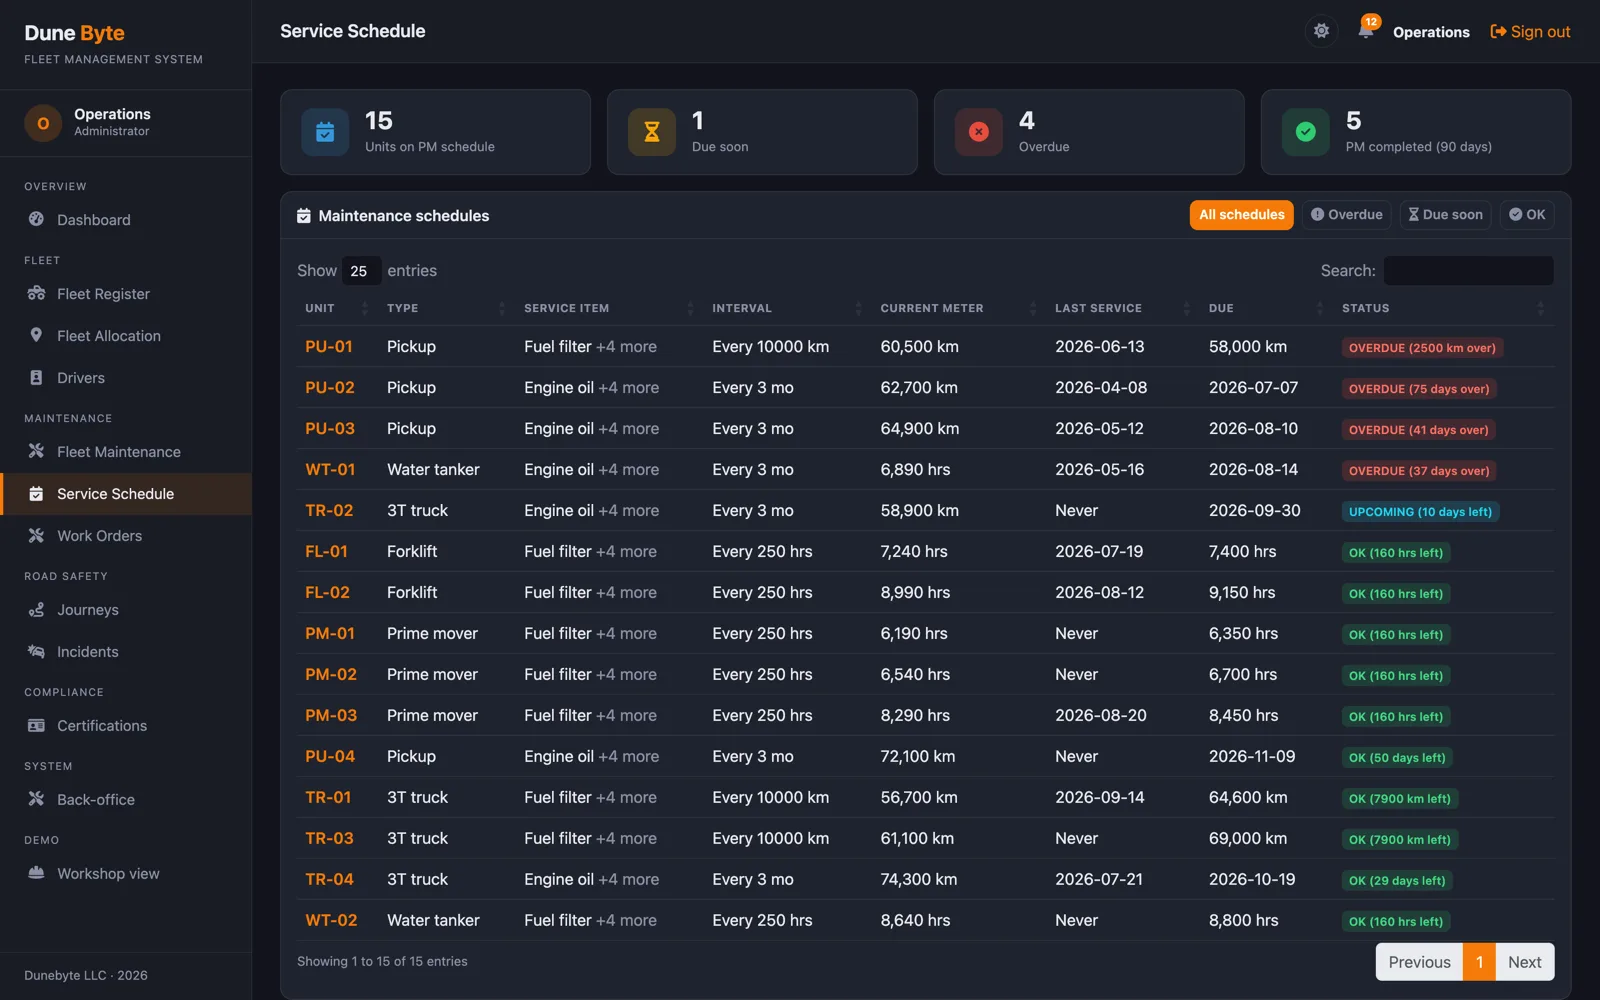Click the Journeys route icon

click(36, 609)
